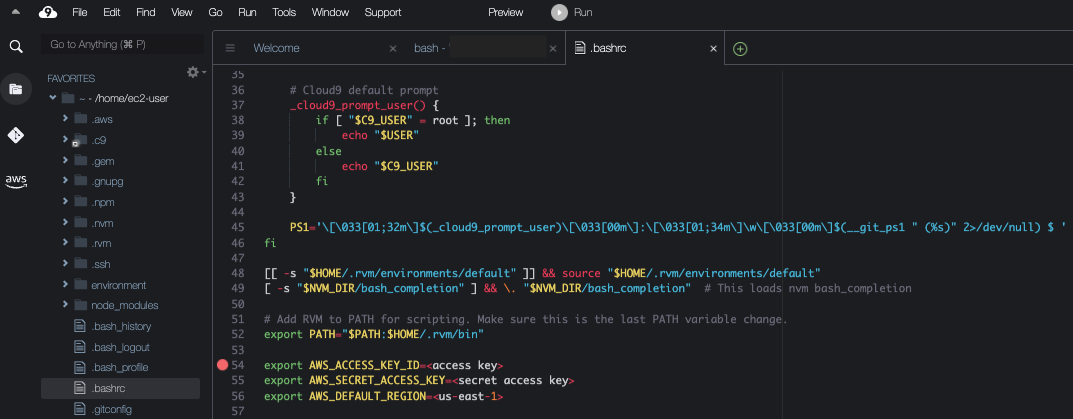Open the AWS toolkit sidebar icon
1073x419 pixels.
click(16, 181)
